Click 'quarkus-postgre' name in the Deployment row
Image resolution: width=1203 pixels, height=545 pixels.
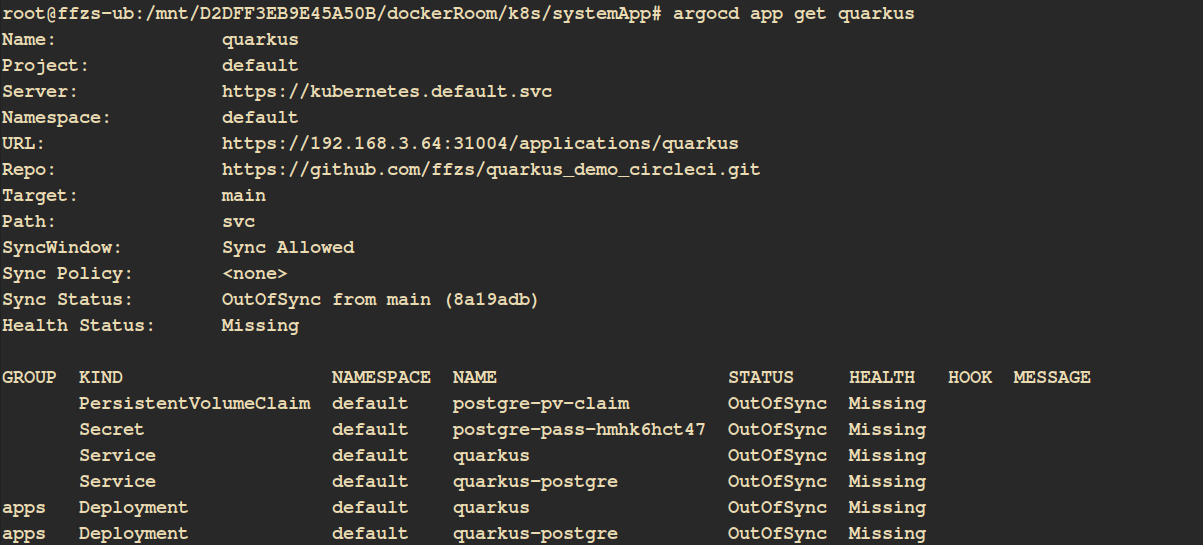tap(535, 534)
